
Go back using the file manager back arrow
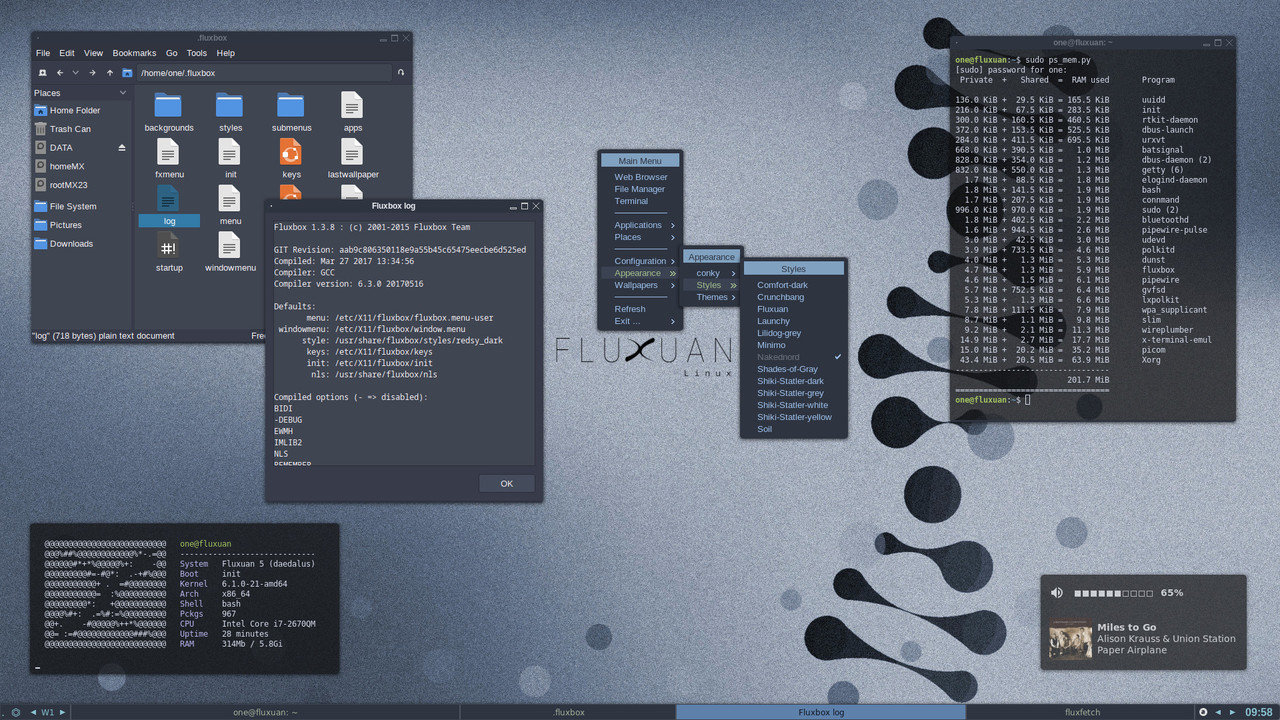click(x=60, y=73)
